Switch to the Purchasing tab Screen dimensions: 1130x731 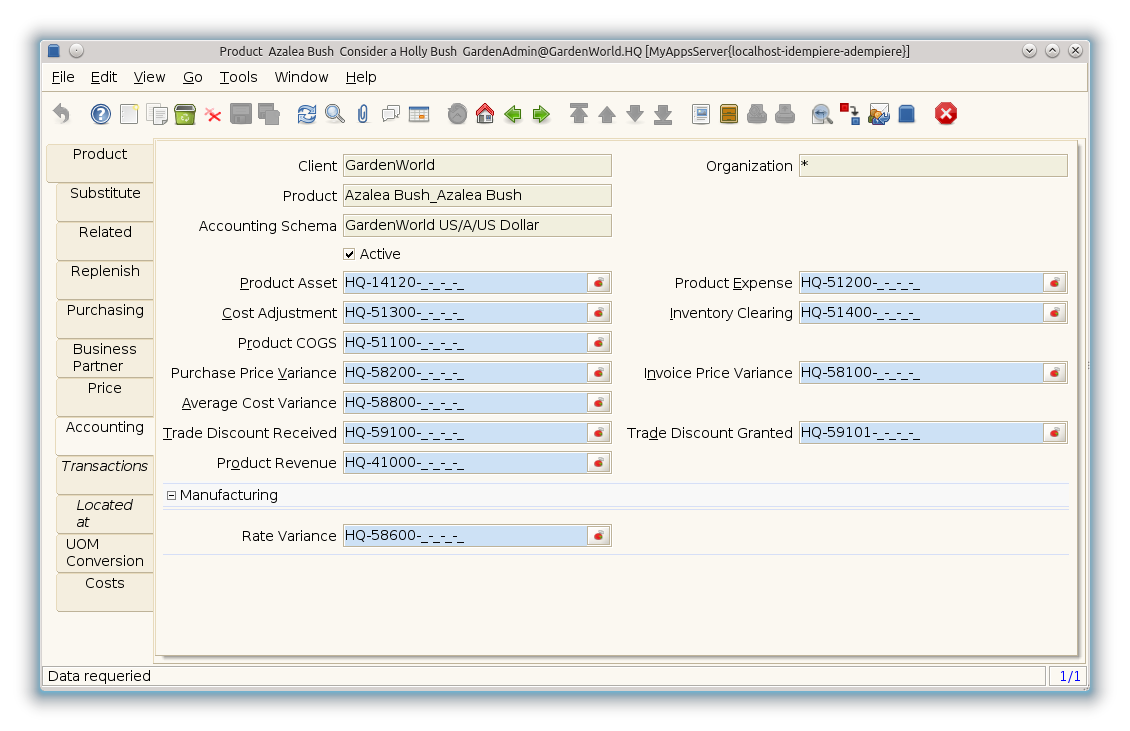[x=105, y=311]
